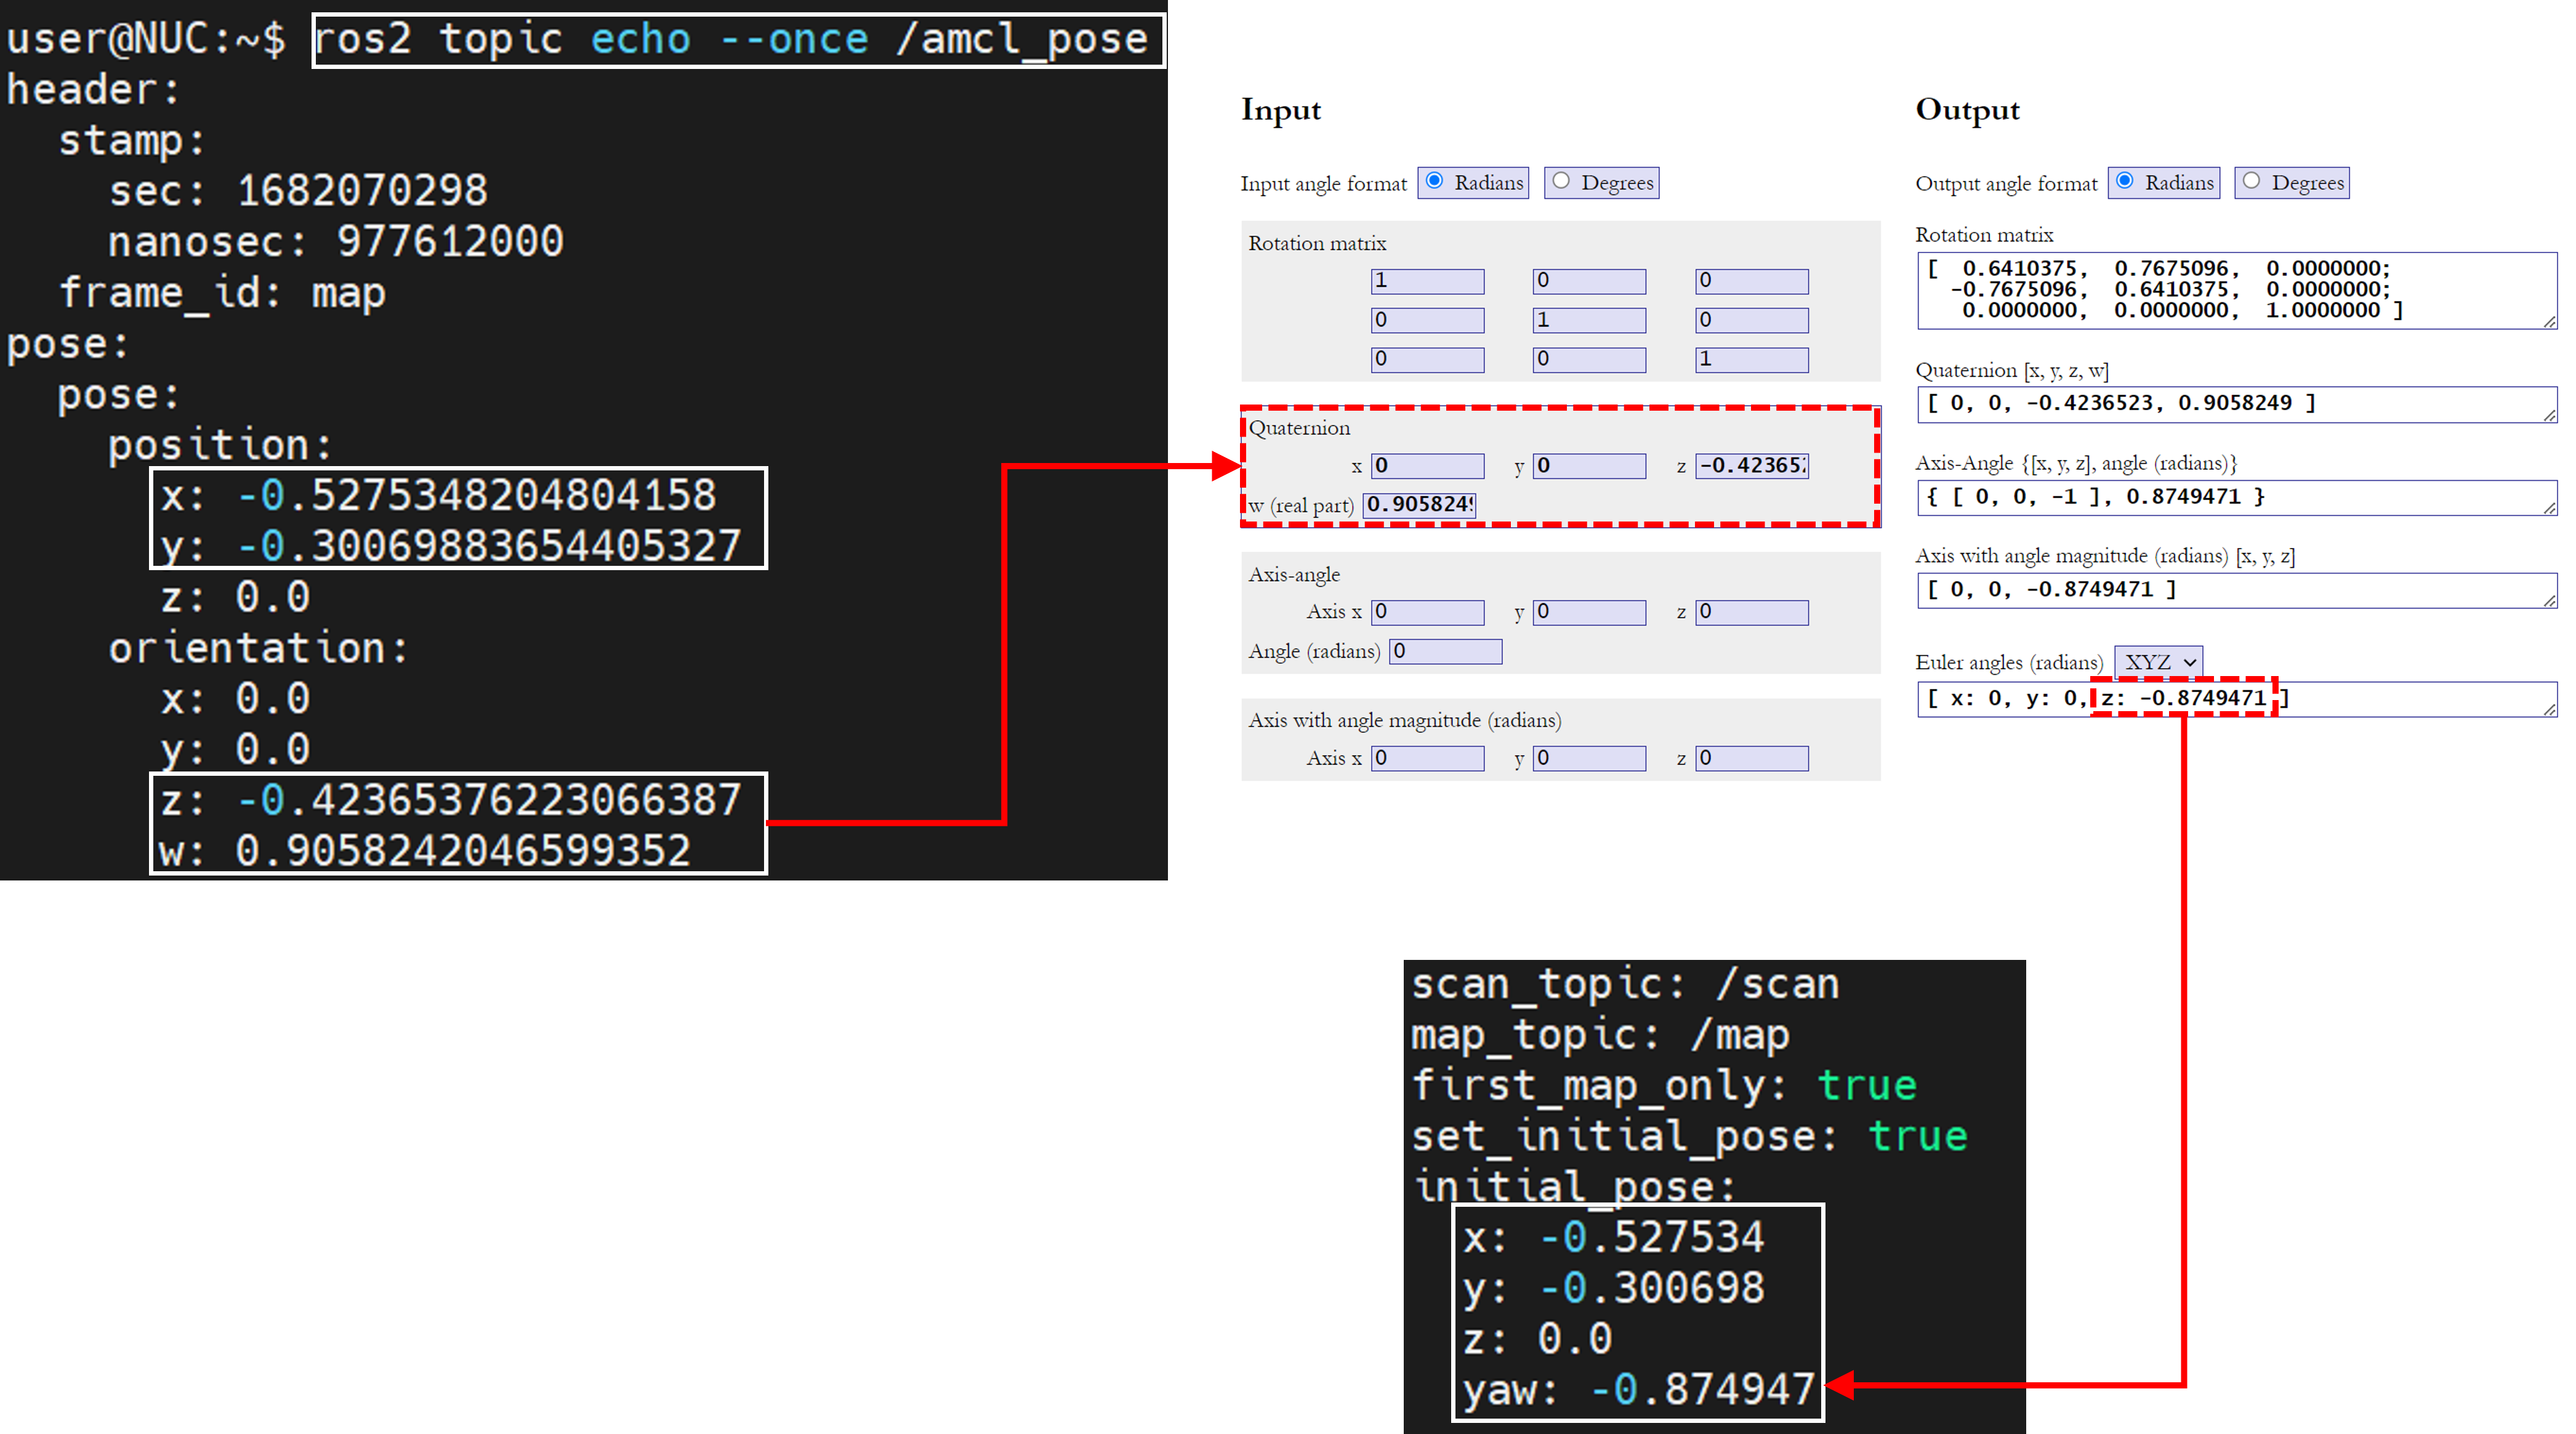Click rotation matrix row 2 column 1 field
2576x1434 pixels.
coord(1427,320)
